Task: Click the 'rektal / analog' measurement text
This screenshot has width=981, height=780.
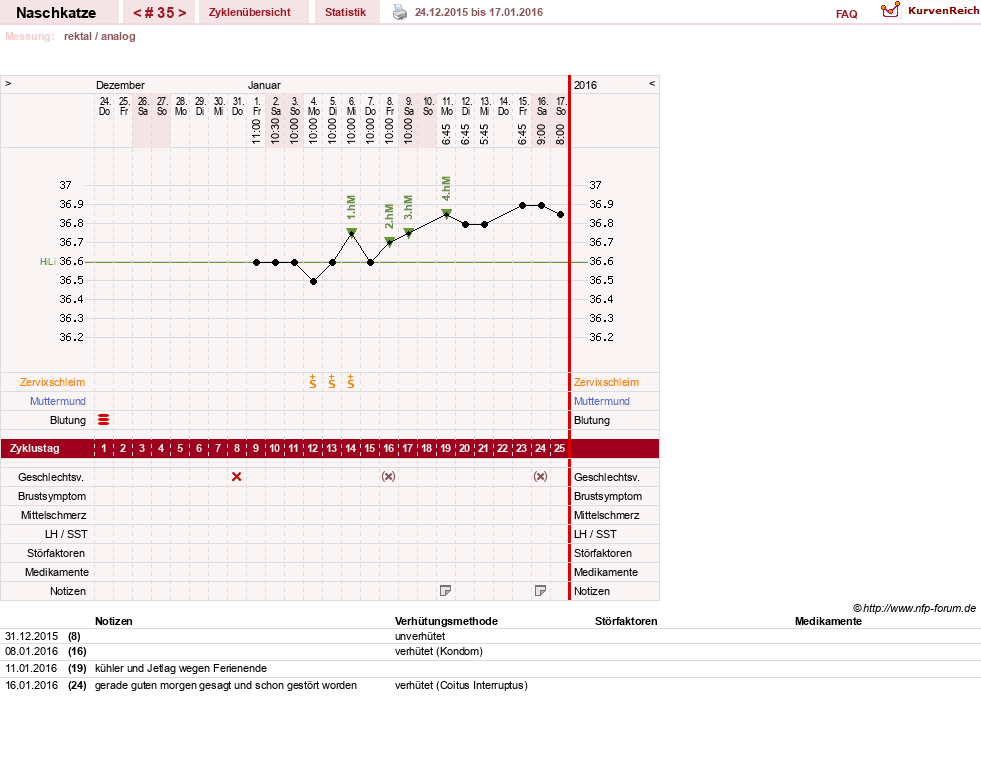Action: [99, 36]
